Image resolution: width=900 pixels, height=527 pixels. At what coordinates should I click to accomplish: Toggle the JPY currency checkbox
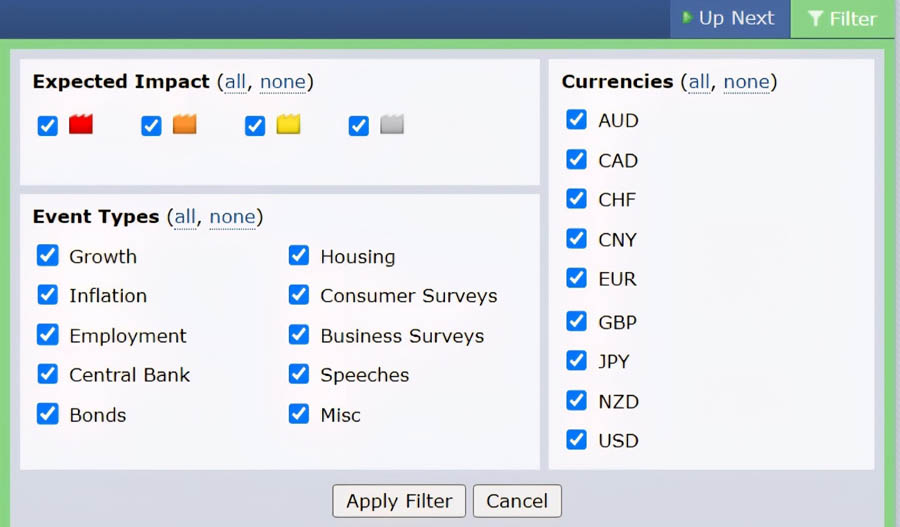576,361
